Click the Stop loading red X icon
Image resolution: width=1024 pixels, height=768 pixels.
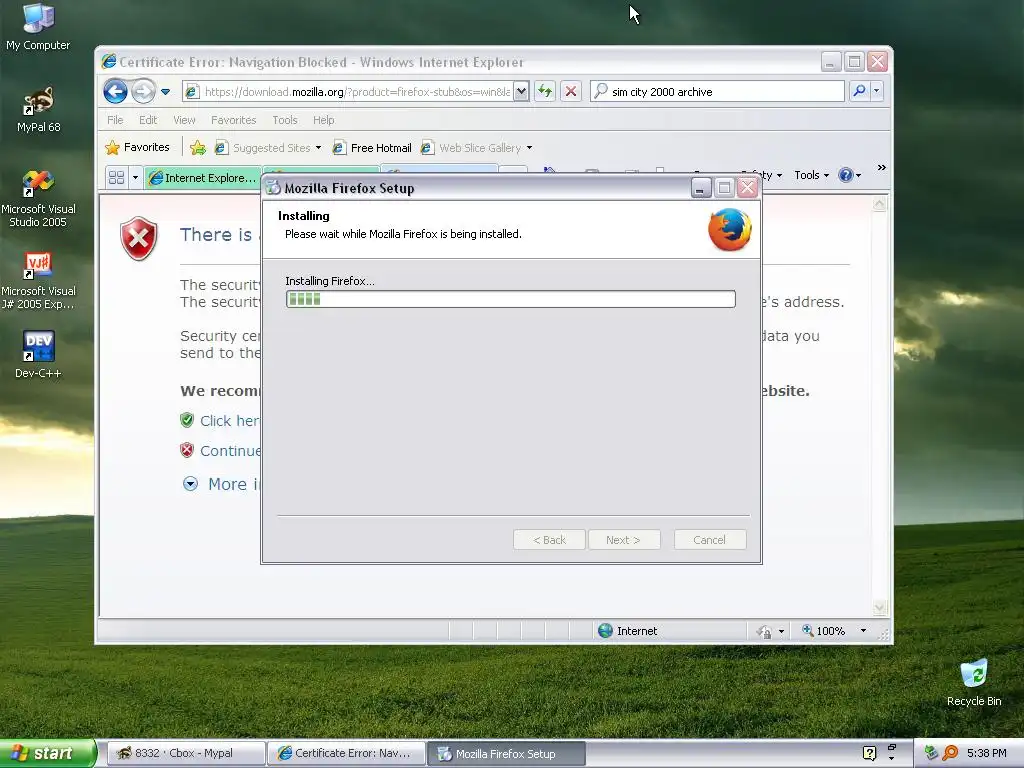pos(571,91)
